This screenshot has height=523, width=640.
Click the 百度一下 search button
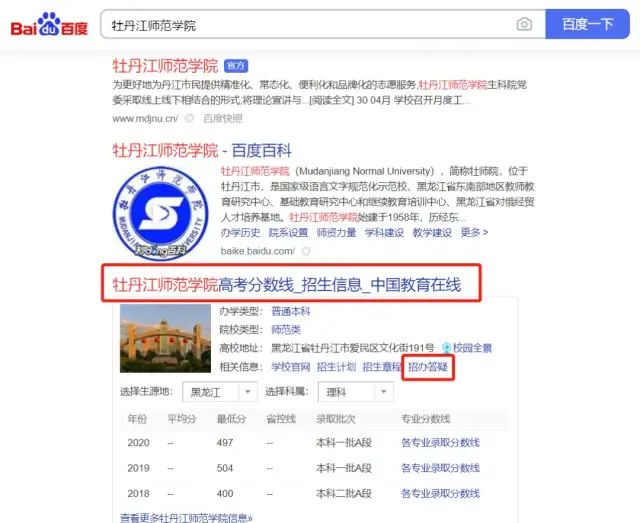587,24
